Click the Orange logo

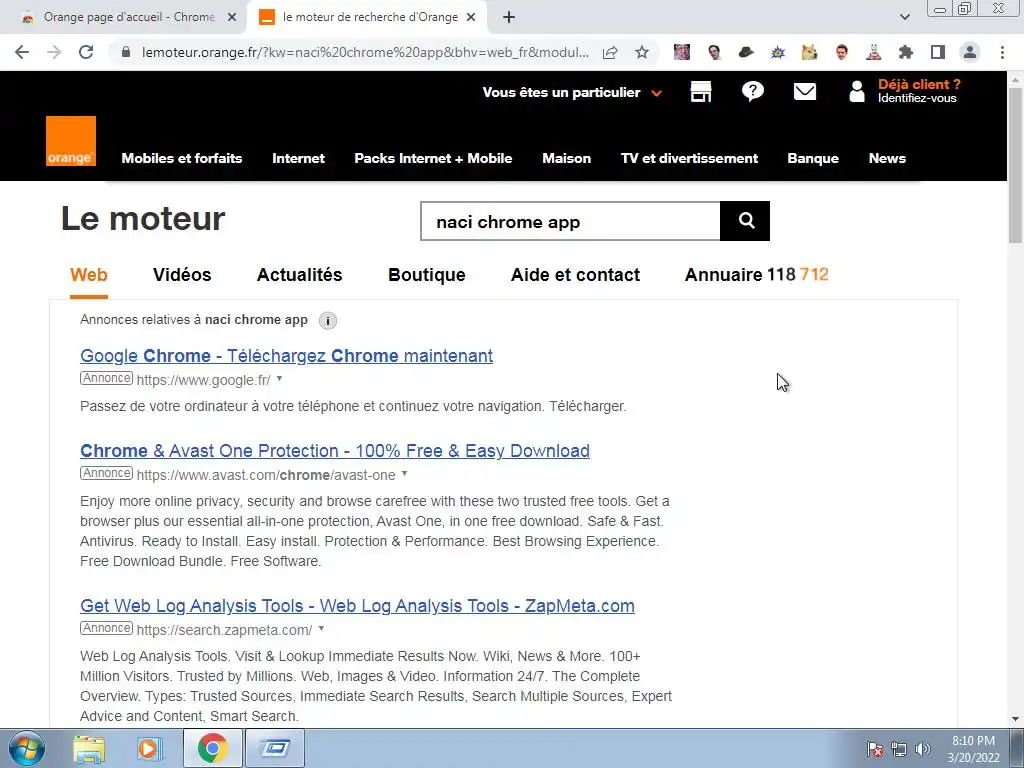[x=71, y=141]
